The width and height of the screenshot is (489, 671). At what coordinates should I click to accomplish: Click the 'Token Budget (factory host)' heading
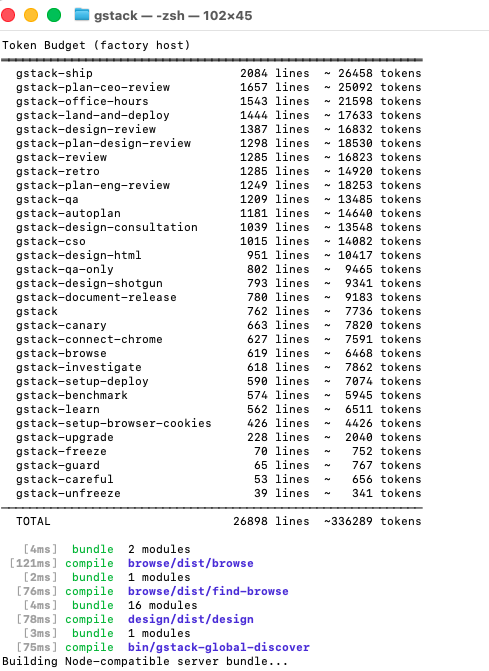tap(96, 45)
